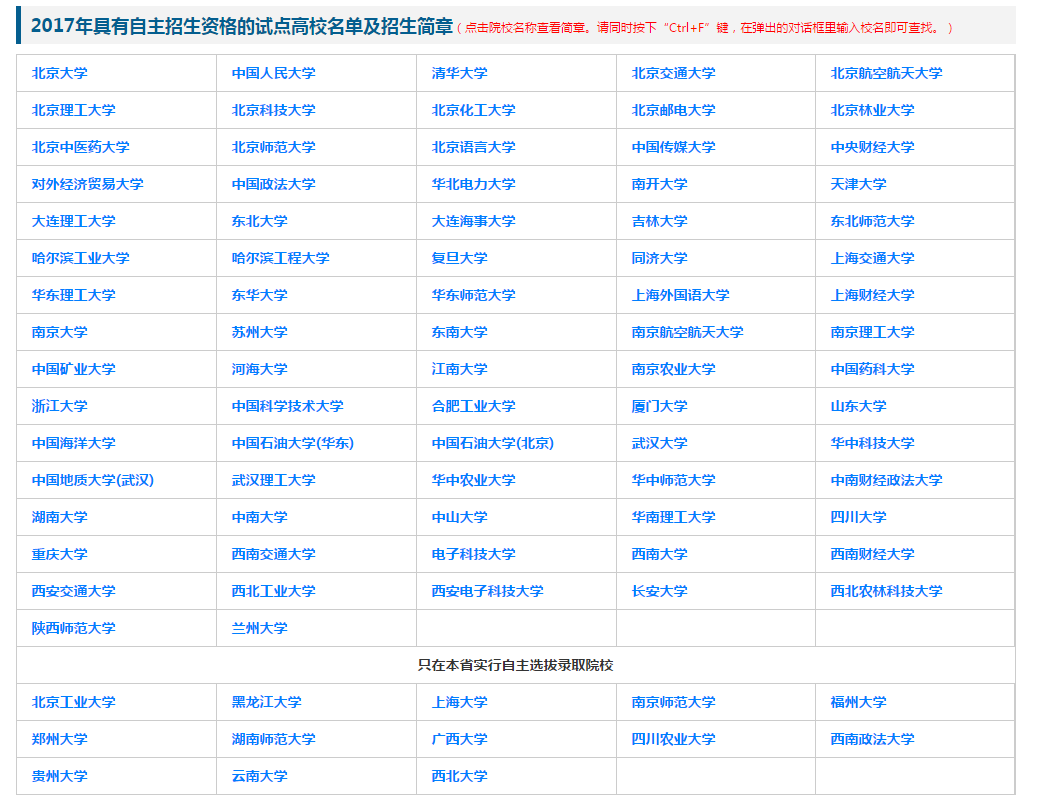Click 电子科技大学 link

pos(473,555)
